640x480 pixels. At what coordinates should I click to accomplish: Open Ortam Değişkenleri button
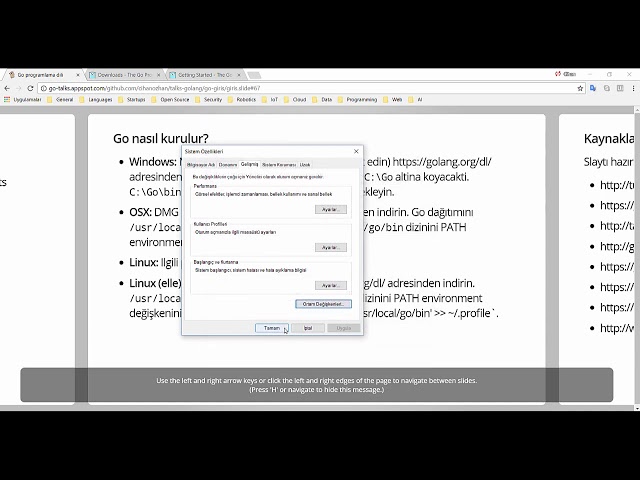pos(323,304)
